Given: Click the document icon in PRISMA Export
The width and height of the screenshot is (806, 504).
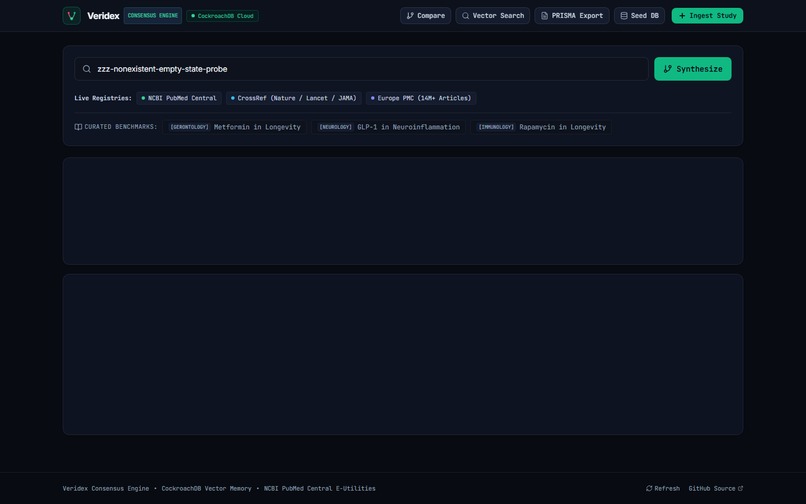Looking at the screenshot, I should pyautogui.click(x=544, y=16).
